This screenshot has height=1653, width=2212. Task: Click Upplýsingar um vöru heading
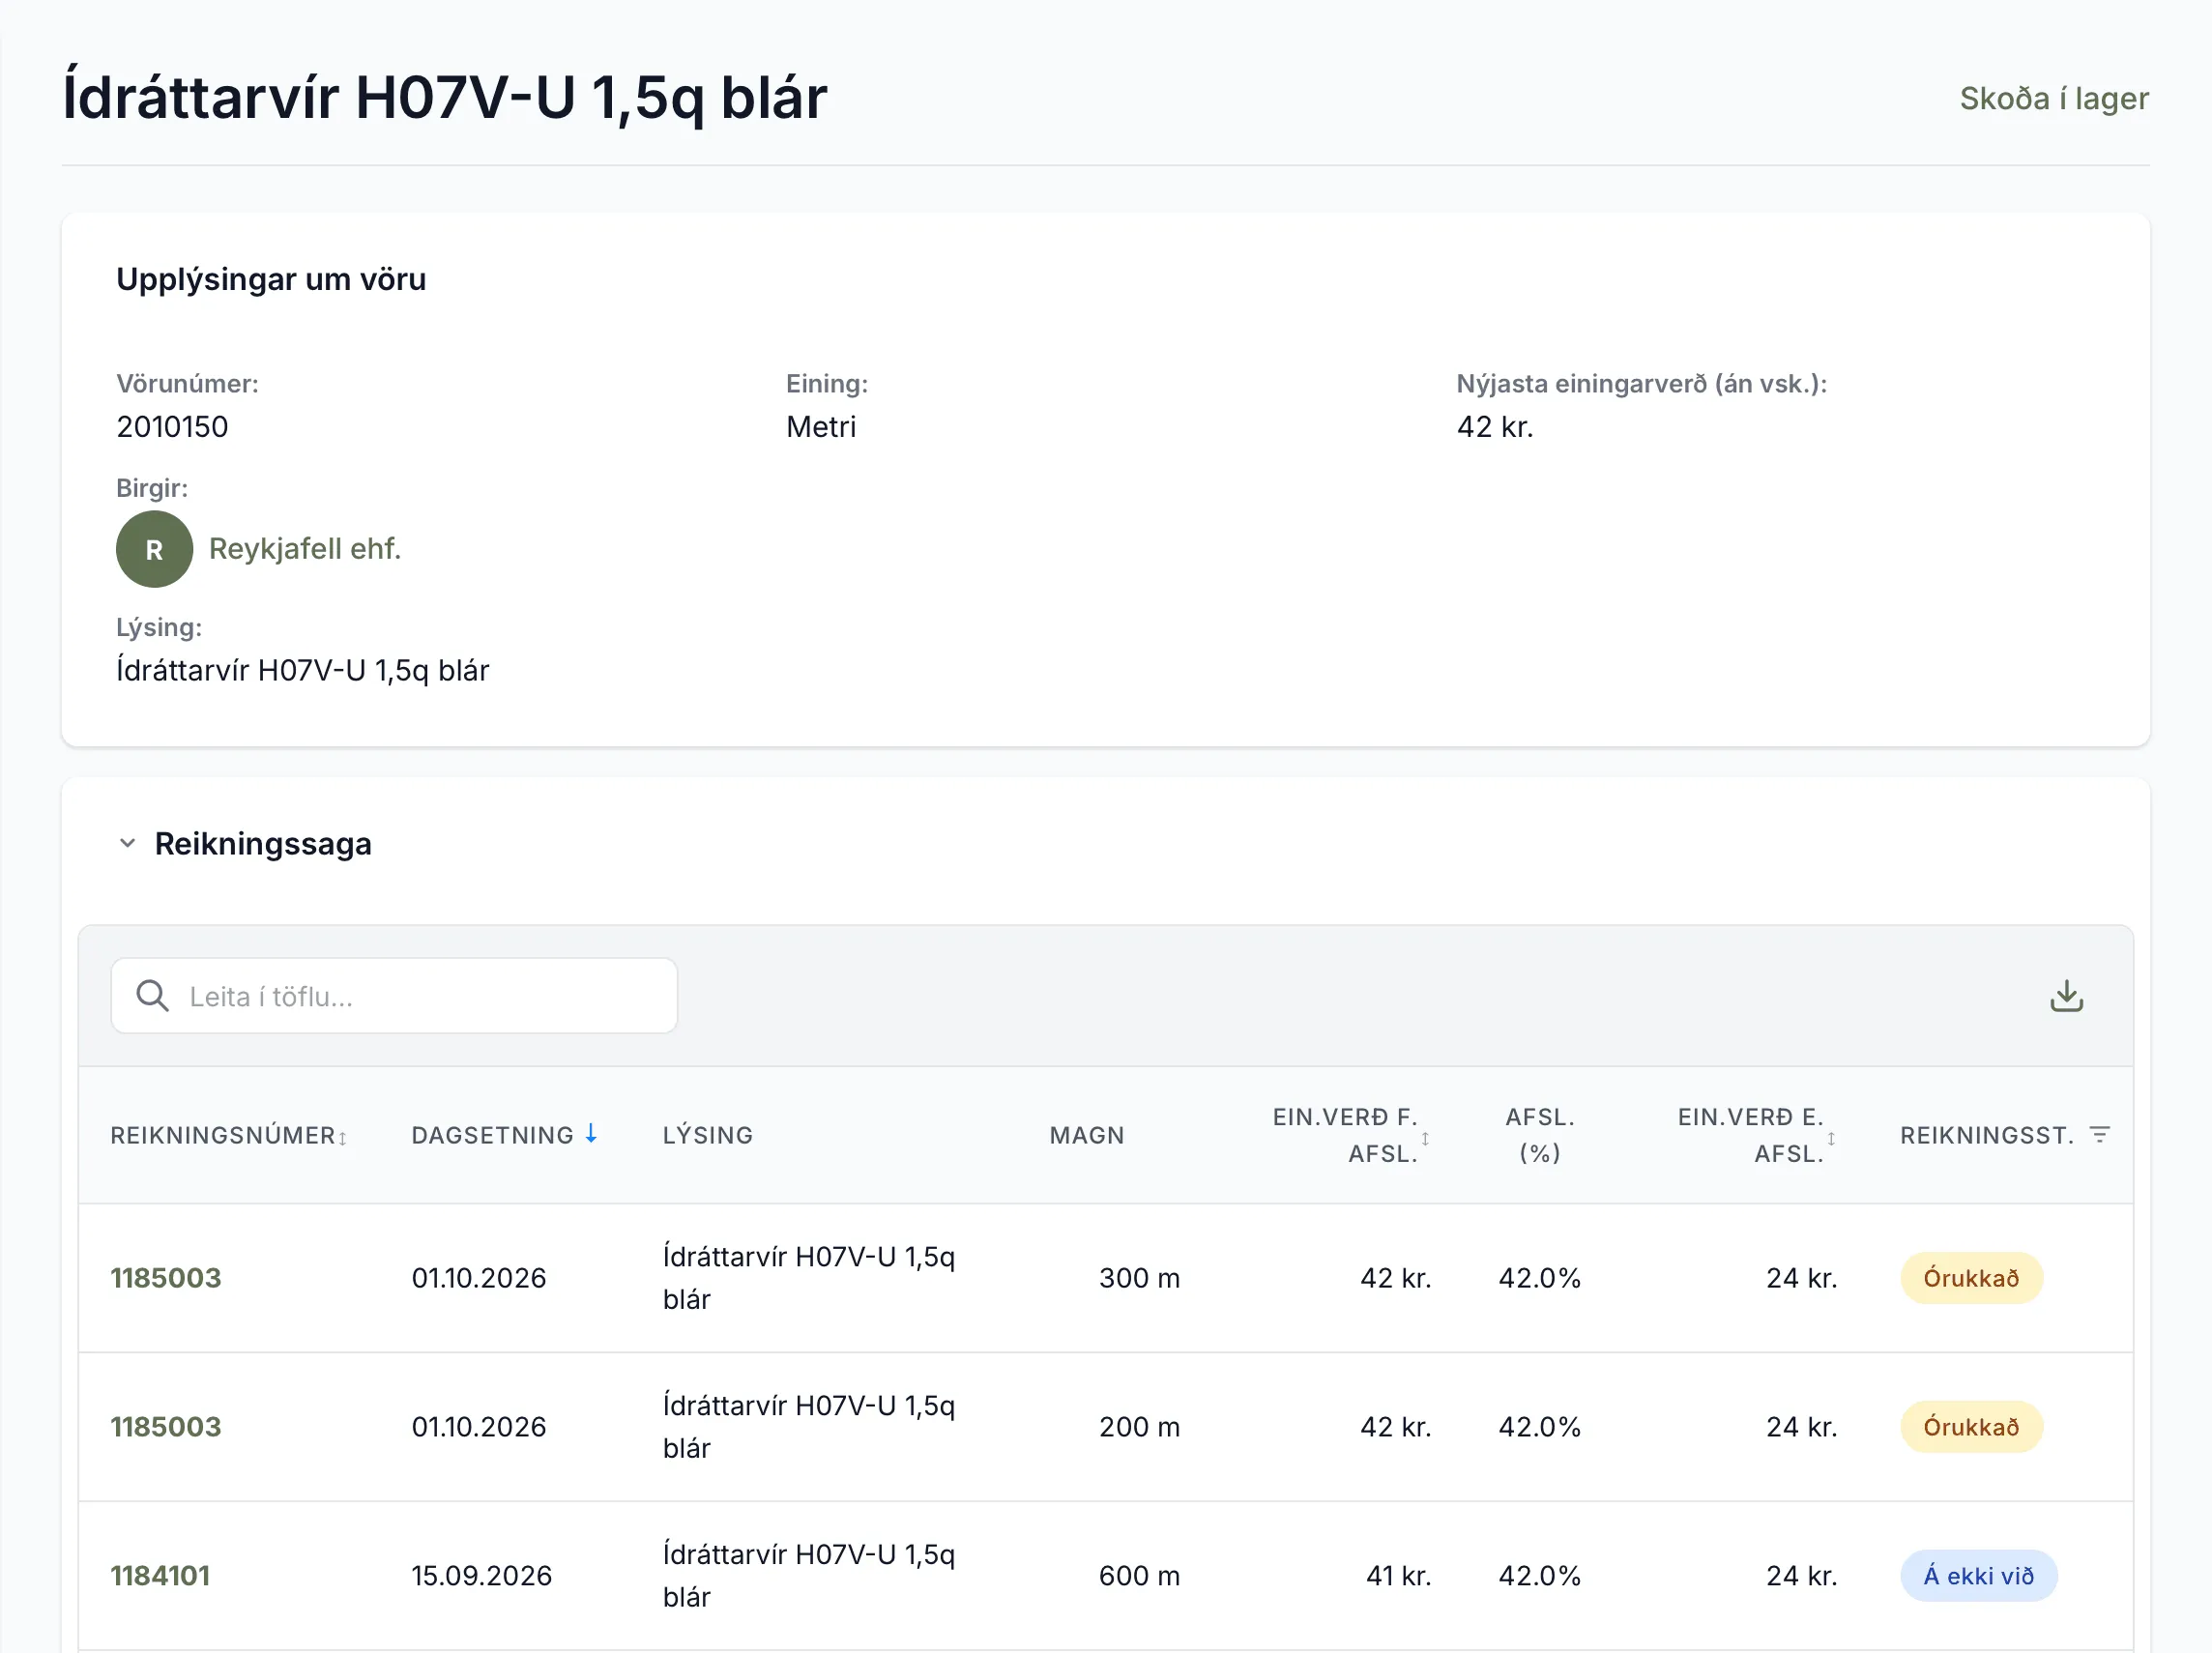271,279
